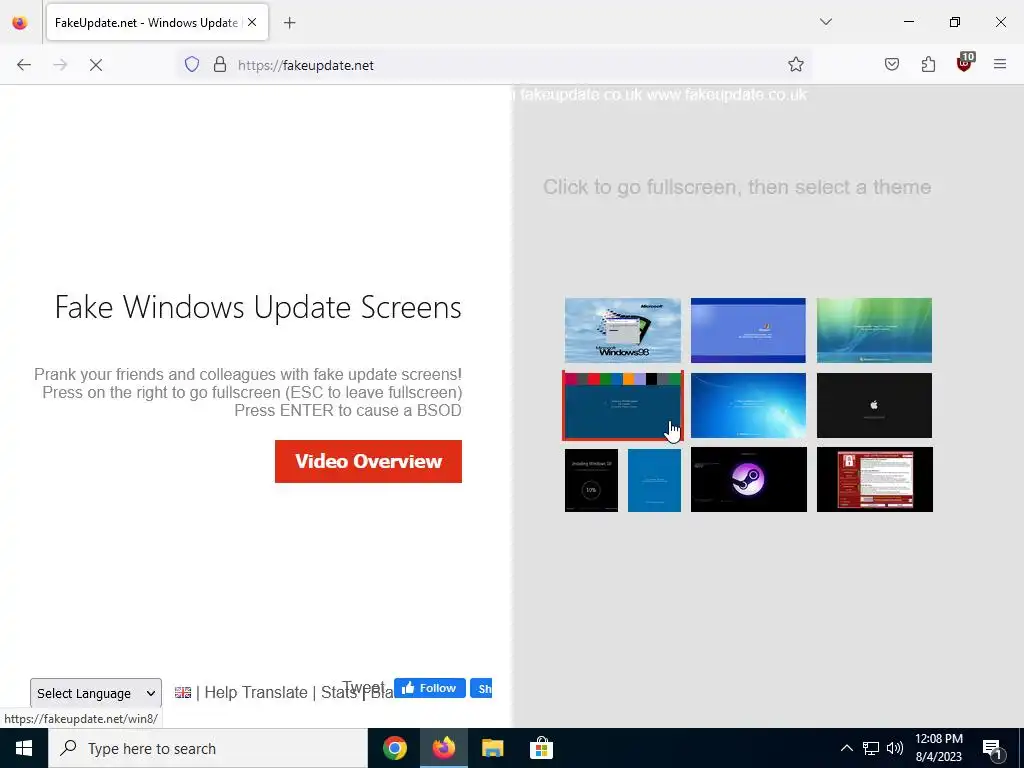Open tracking protection shield info
Image resolution: width=1024 pixels, height=768 pixels.
point(191,65)
